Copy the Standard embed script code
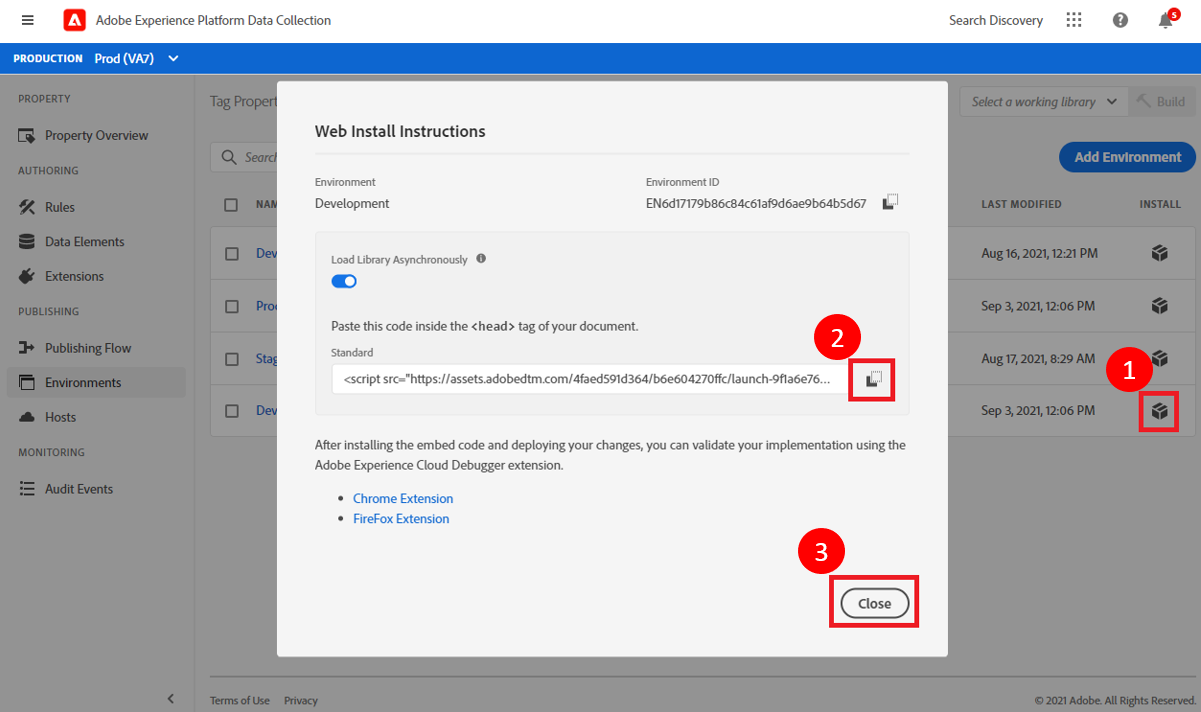This screenshot has height=712, width=1201. (x=873, y=380)
